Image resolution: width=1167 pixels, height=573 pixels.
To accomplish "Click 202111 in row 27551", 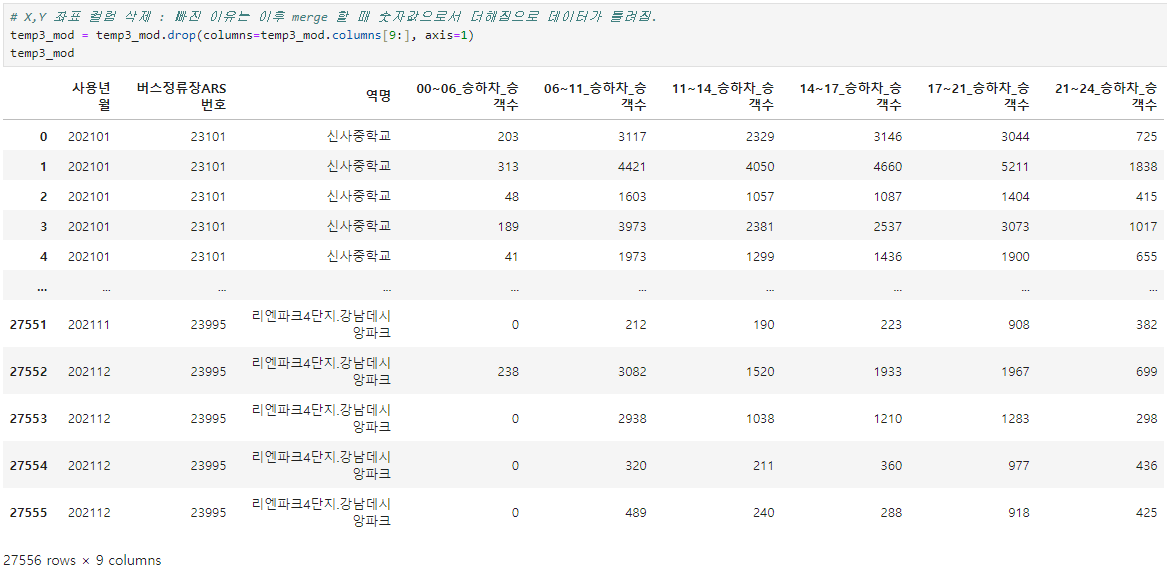I will coord(89,324).
